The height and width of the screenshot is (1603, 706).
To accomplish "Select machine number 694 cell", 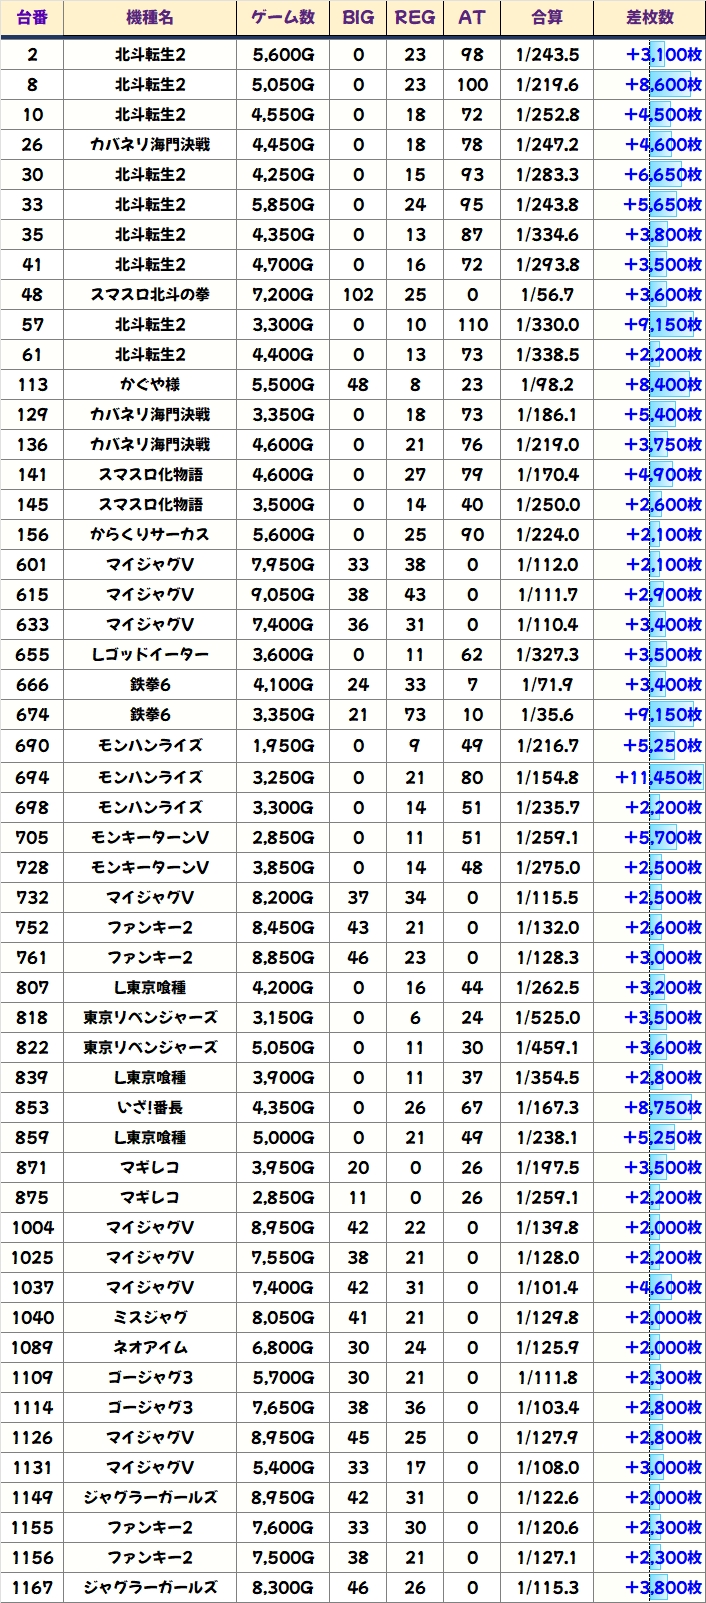I will [32, 777].
